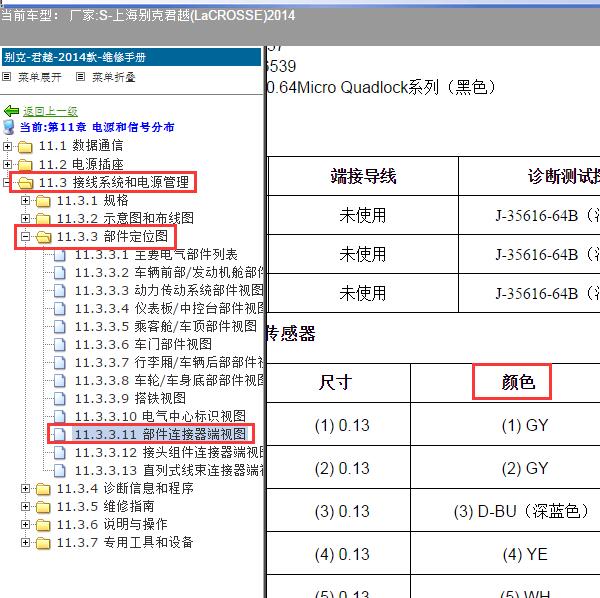Click the 尺寸 column header
The width and height of the screenshot is (600, 598).
(335, 382)
